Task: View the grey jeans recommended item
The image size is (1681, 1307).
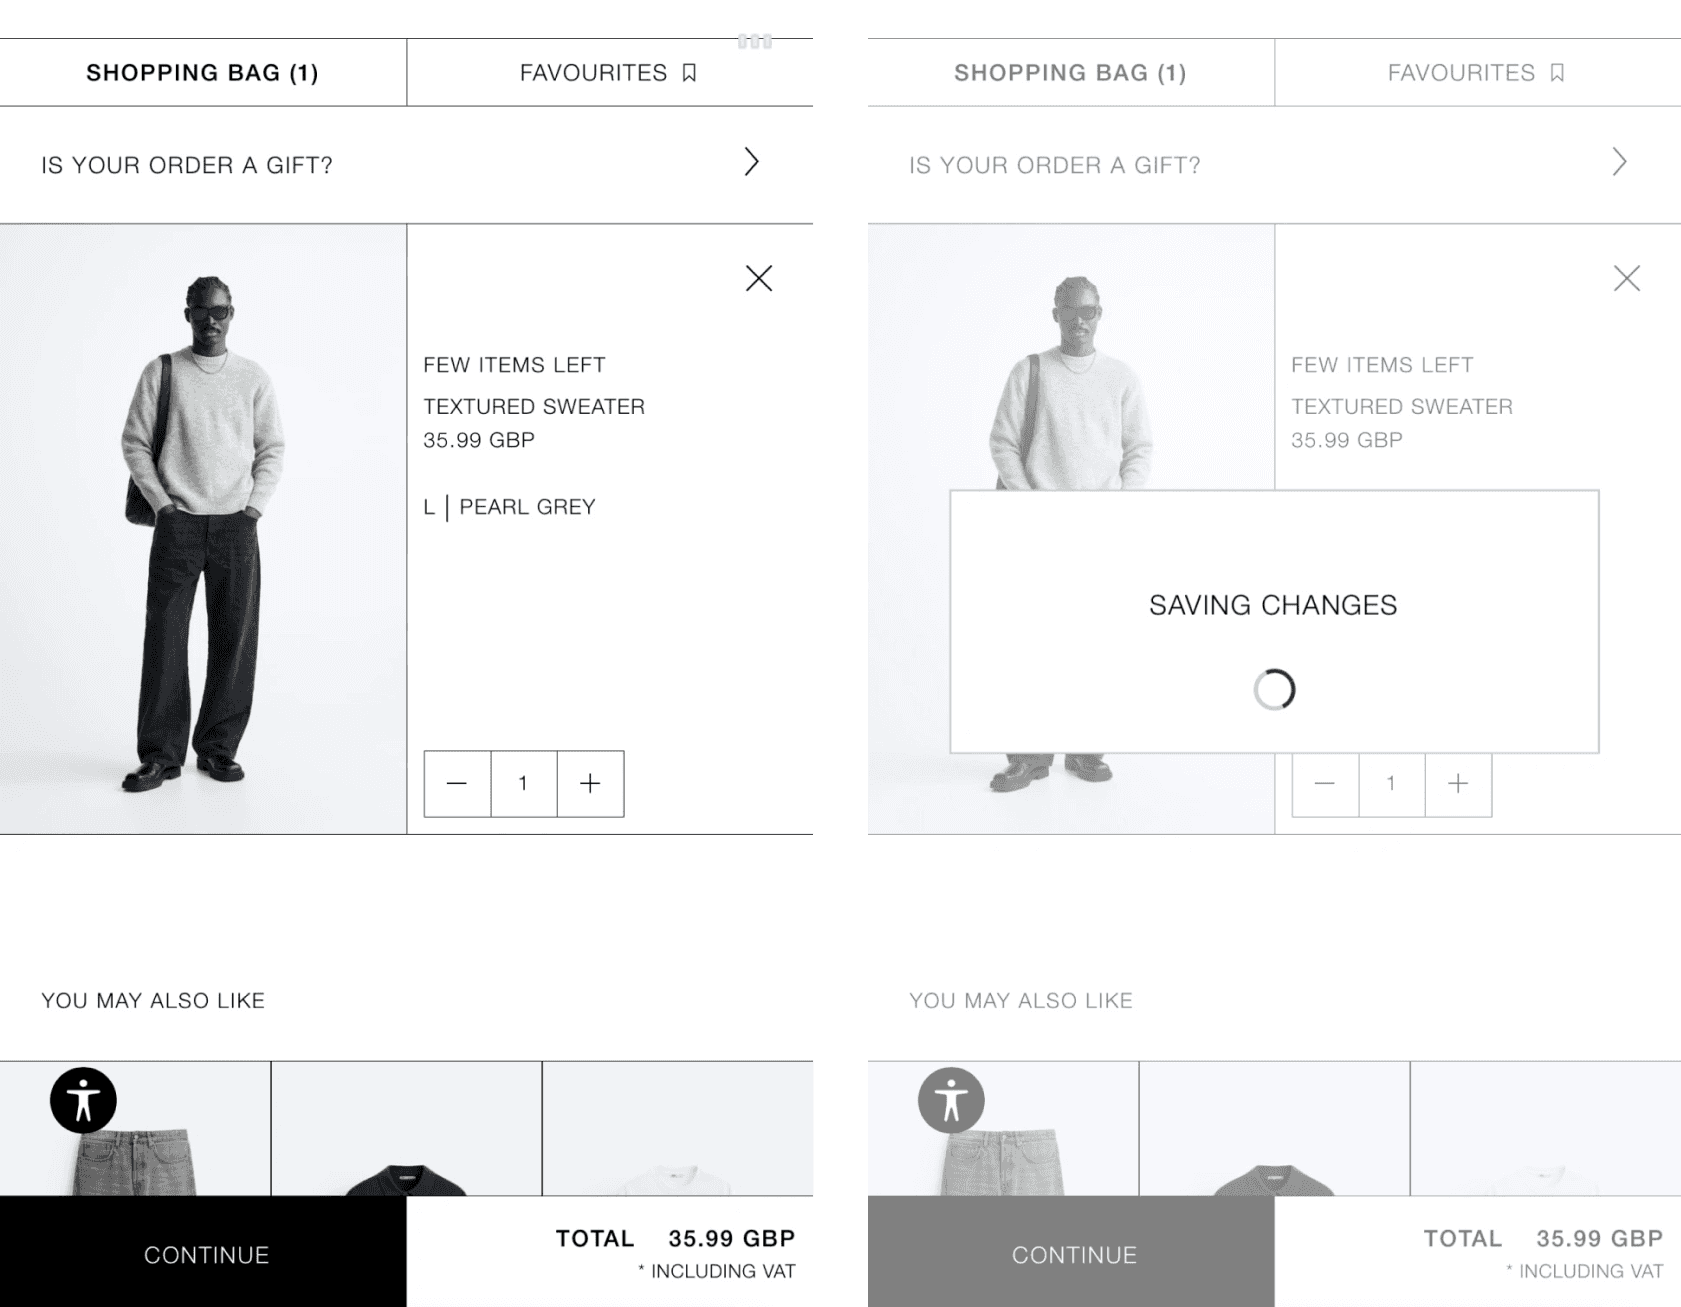Action: [x=135, y=1128]
